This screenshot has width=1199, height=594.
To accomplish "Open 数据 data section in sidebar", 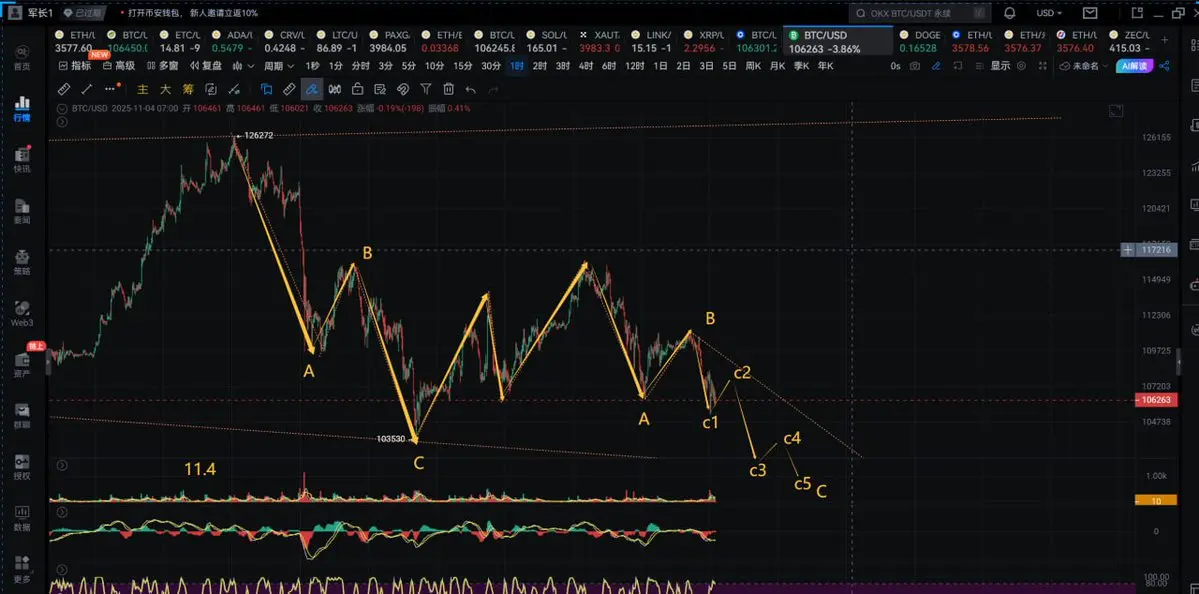I will (21, 518).
